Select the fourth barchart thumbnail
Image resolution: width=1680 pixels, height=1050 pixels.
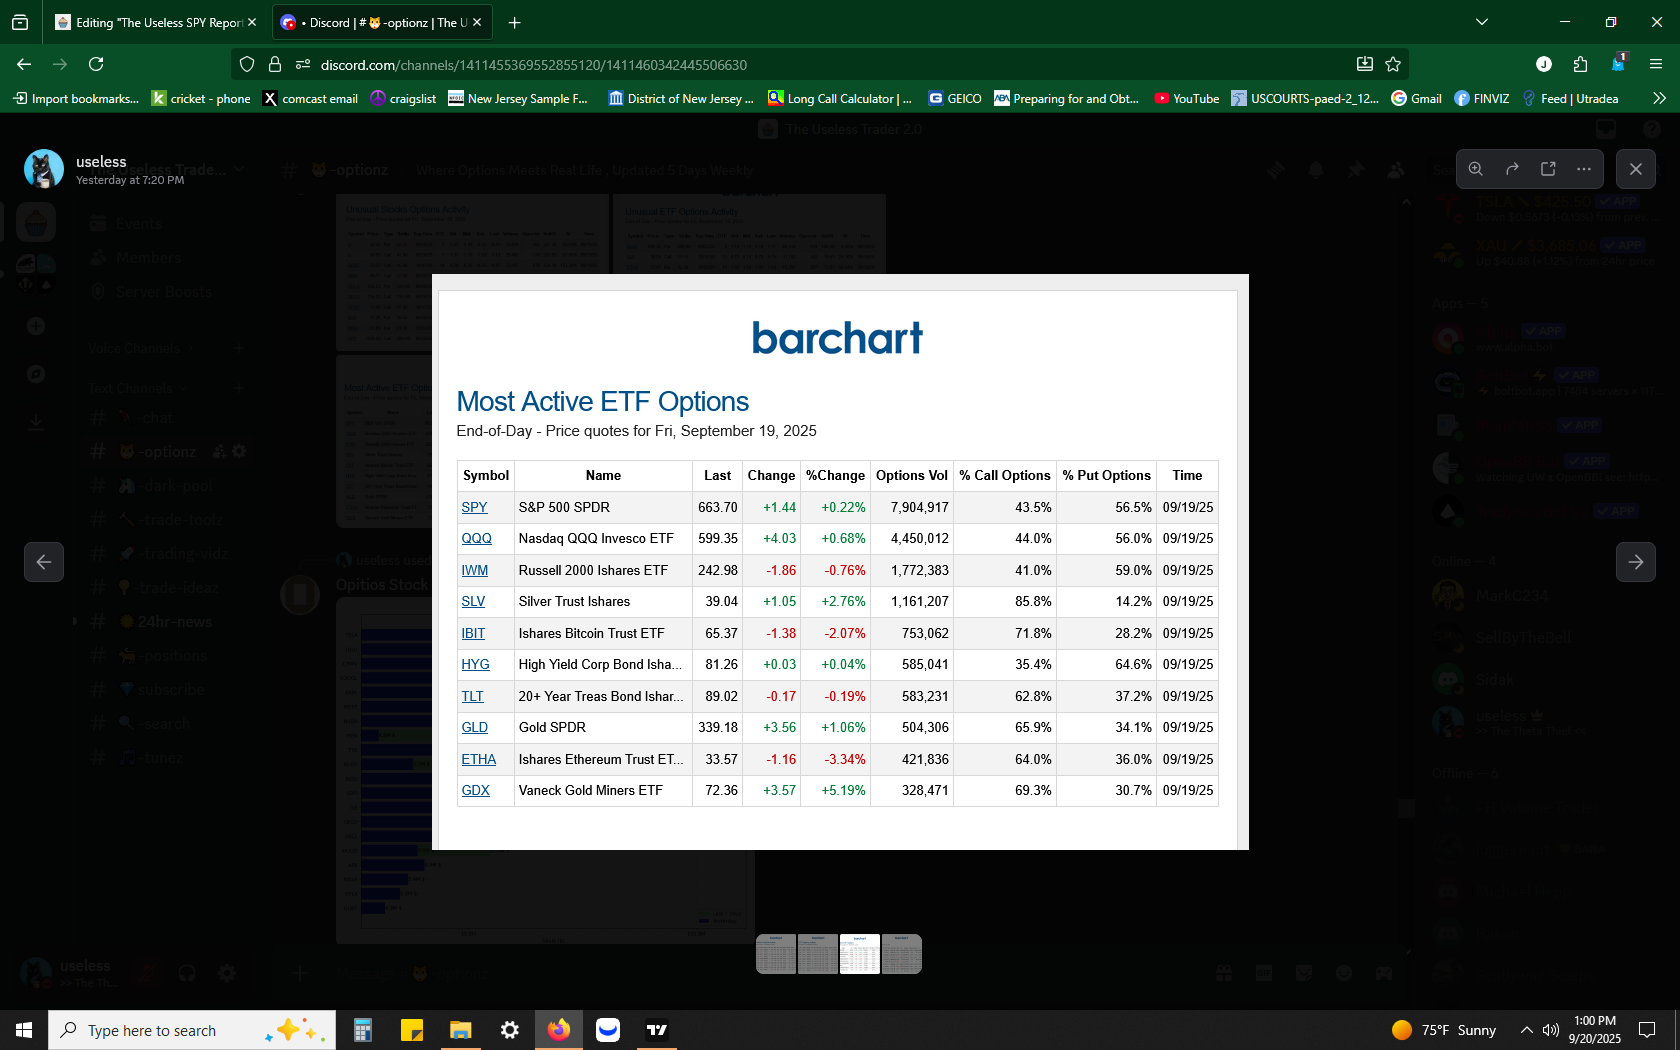click(902, 954)
